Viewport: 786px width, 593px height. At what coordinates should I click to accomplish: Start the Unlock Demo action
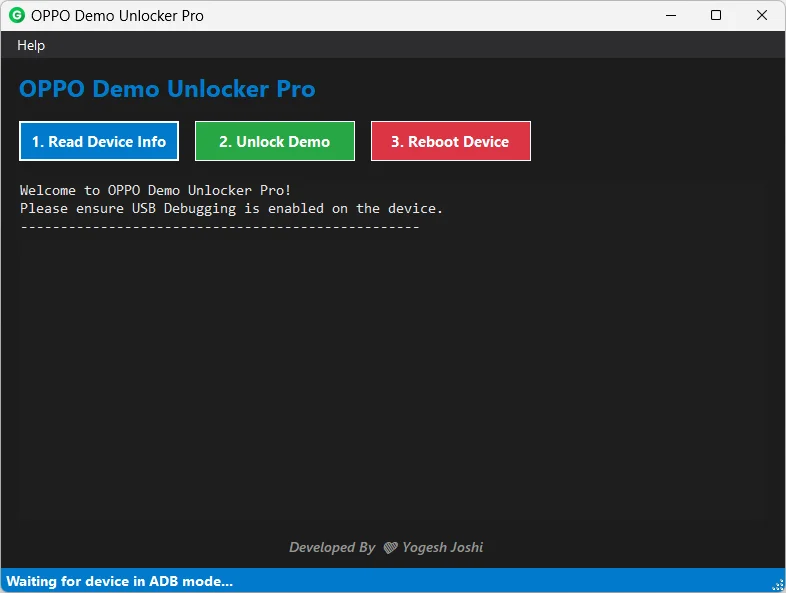pyautogui.click(x=274, y=141)
